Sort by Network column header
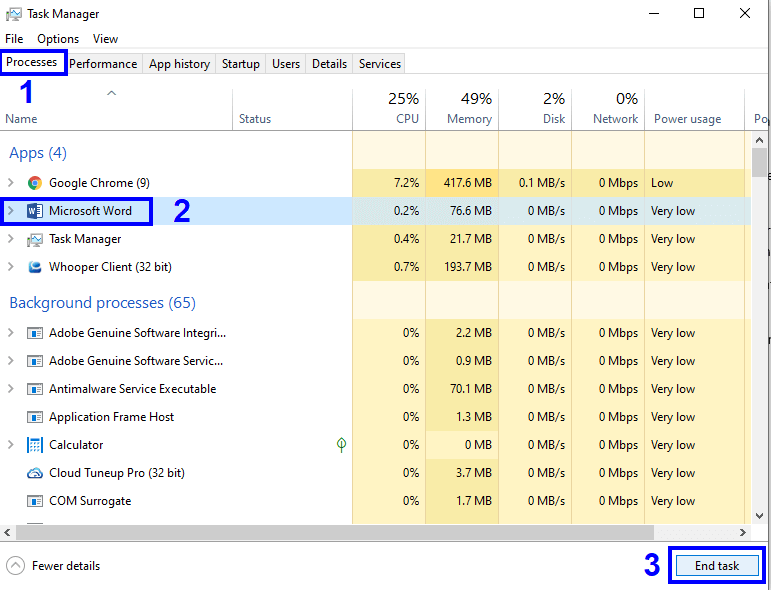The width and height of the screenshot is (771, 590). [x=608, y=109]
